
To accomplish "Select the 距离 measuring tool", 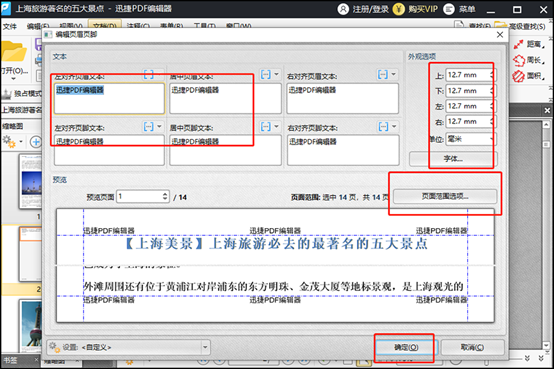I will click(529, 44).
